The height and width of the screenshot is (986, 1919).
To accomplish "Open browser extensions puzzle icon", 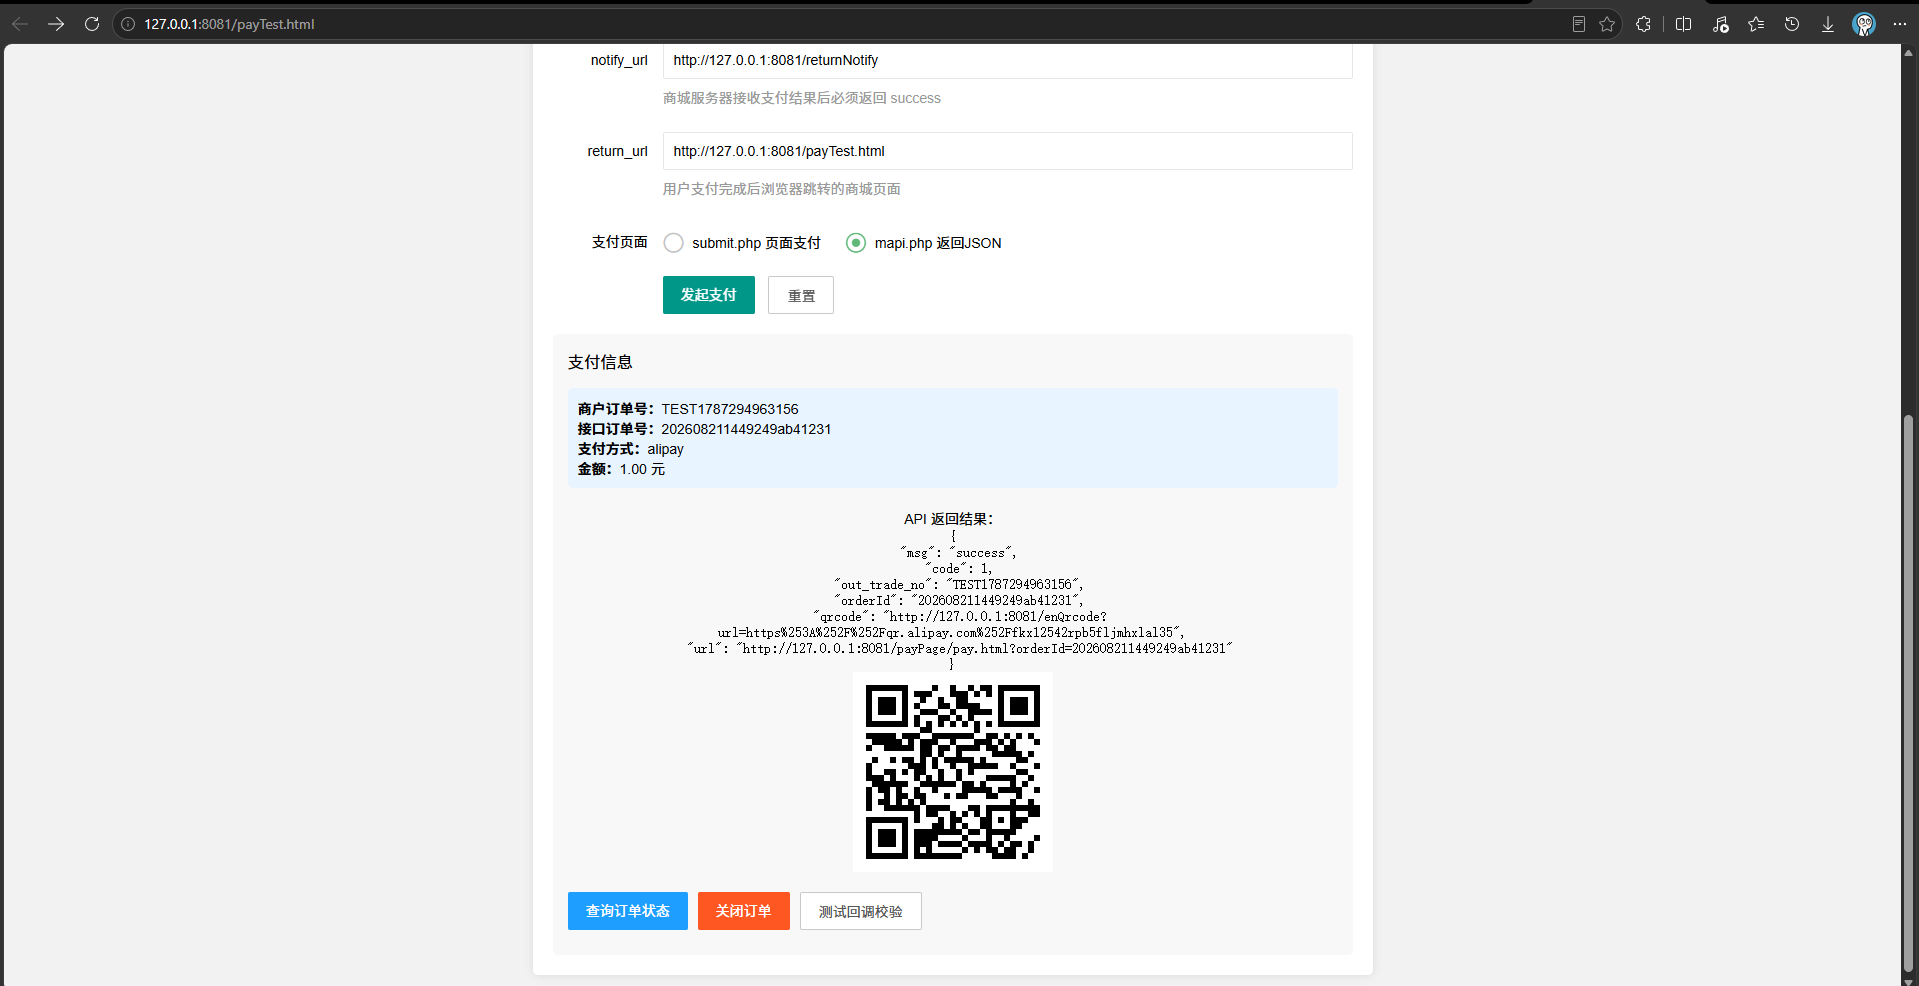I will tap(1643, 24).
